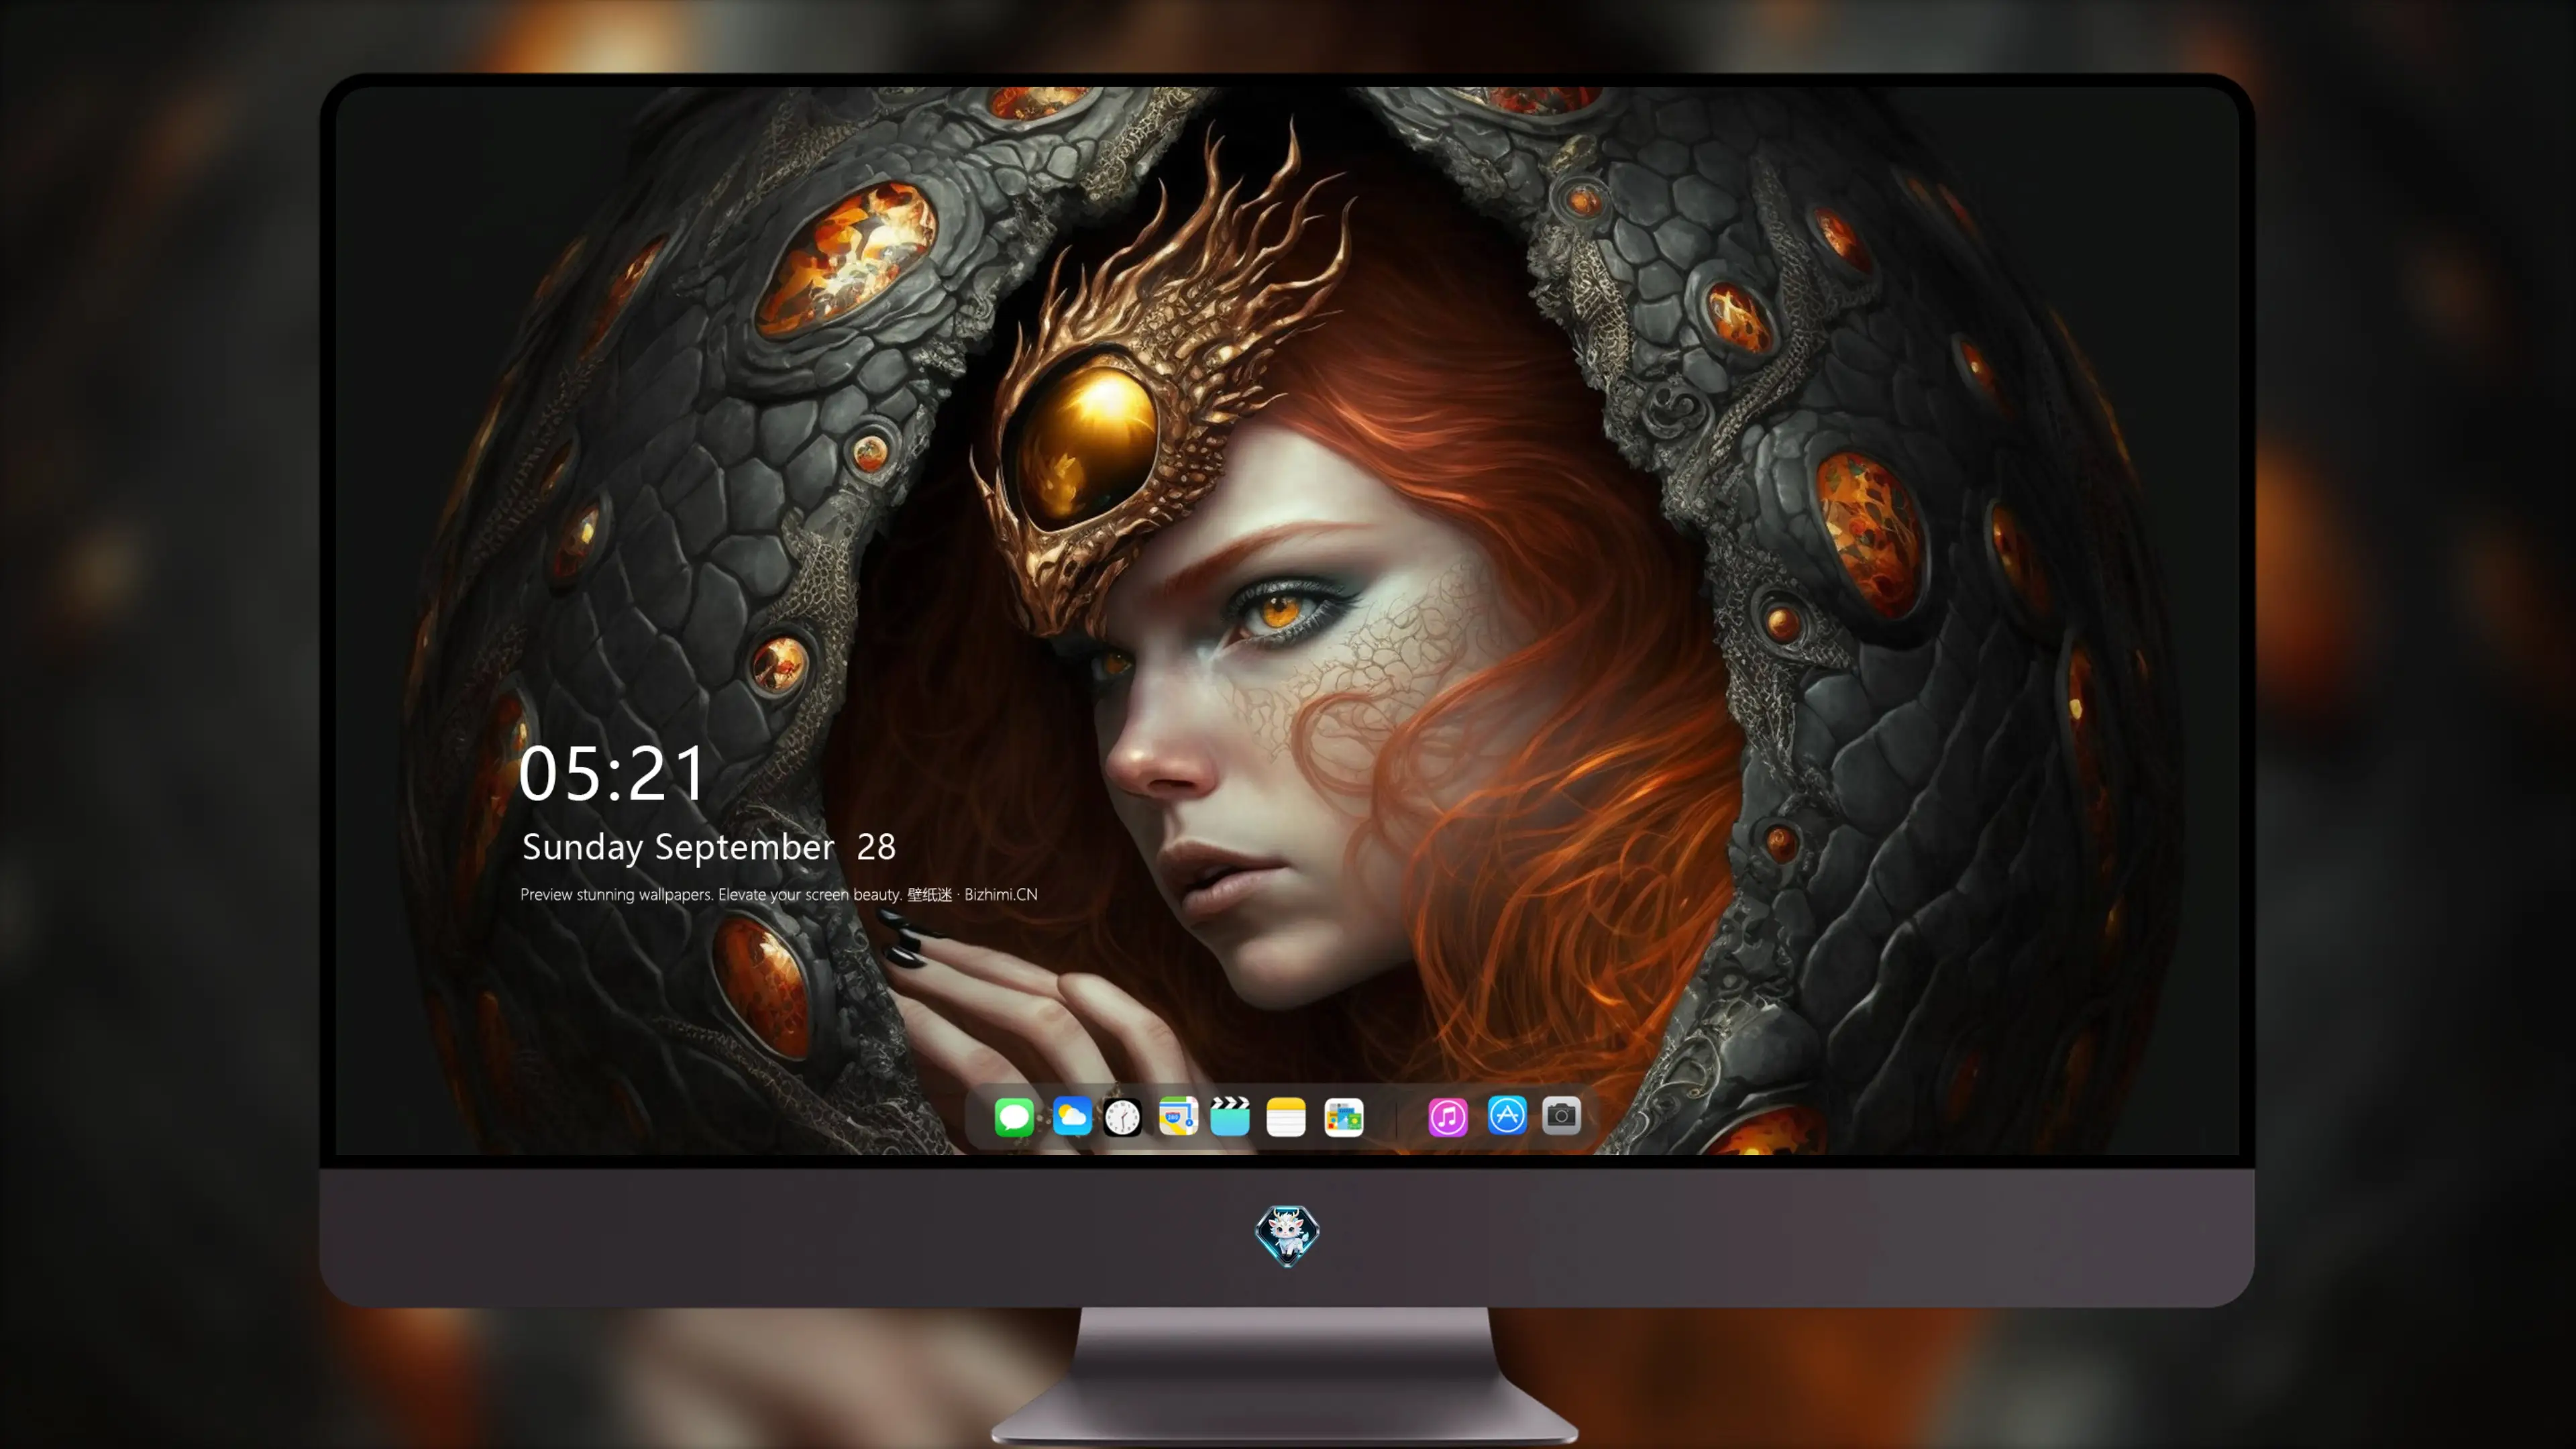
Task: Click the dragon mascot logo on monitor chin
Action: pyautogui.click(x=1287, y=1236)
